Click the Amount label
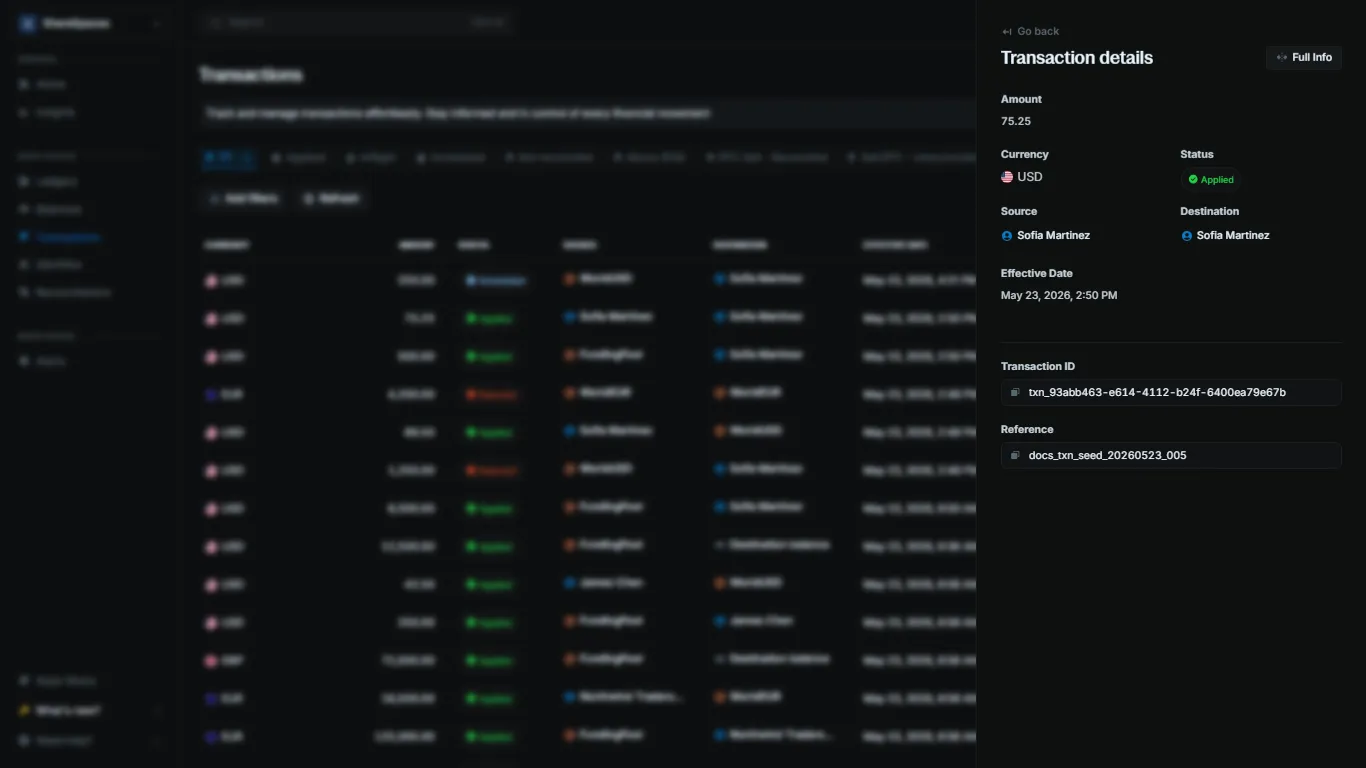Image resolution: width=1366 pixels, height=768 pixels. click(x=1021, y=100)
